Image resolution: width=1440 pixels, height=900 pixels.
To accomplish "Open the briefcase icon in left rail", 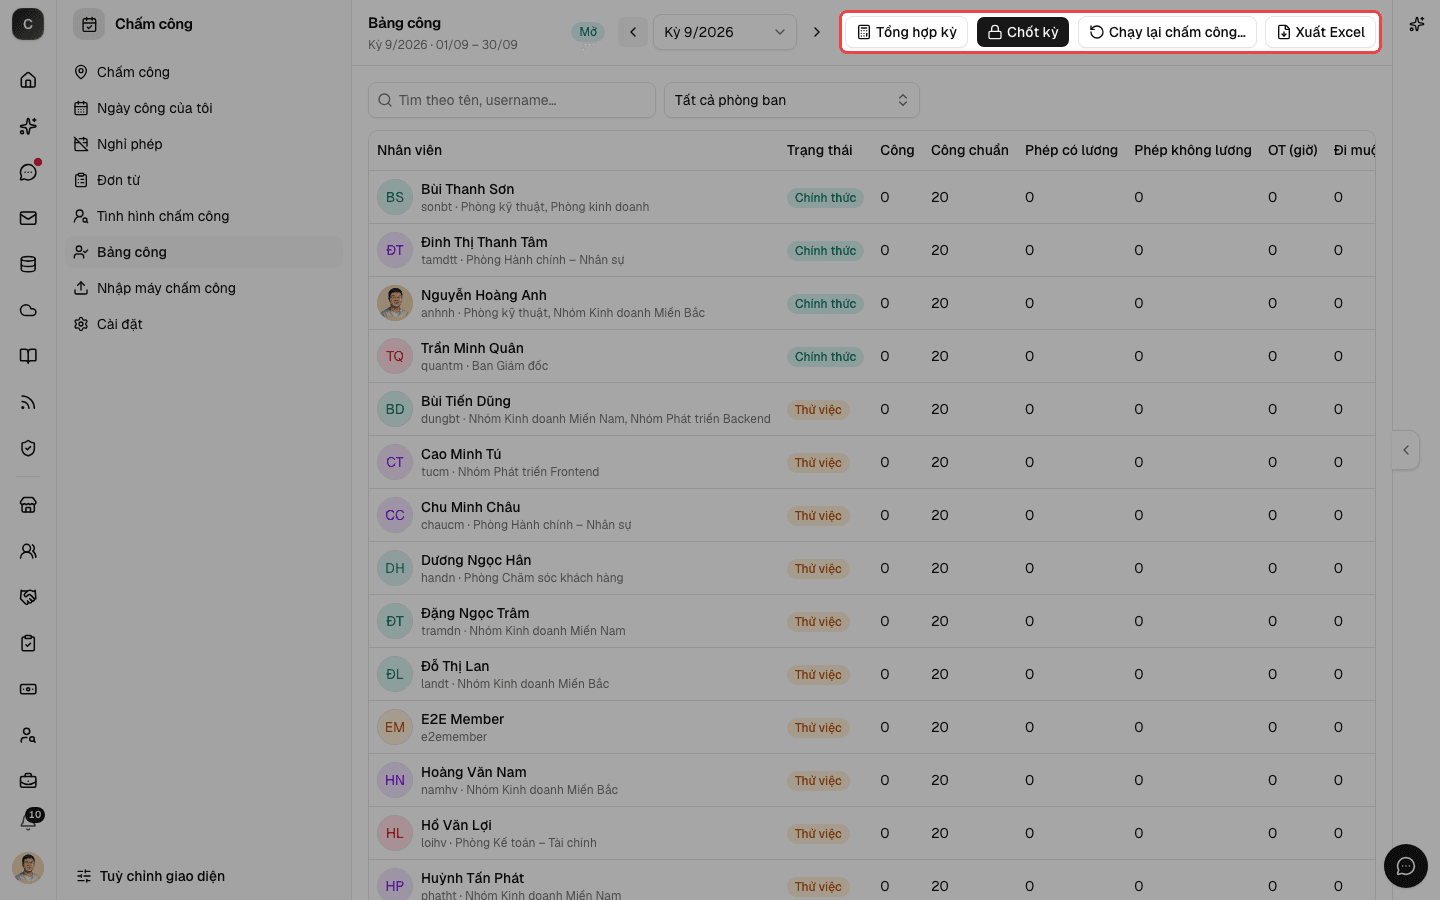I will point(28,780).
